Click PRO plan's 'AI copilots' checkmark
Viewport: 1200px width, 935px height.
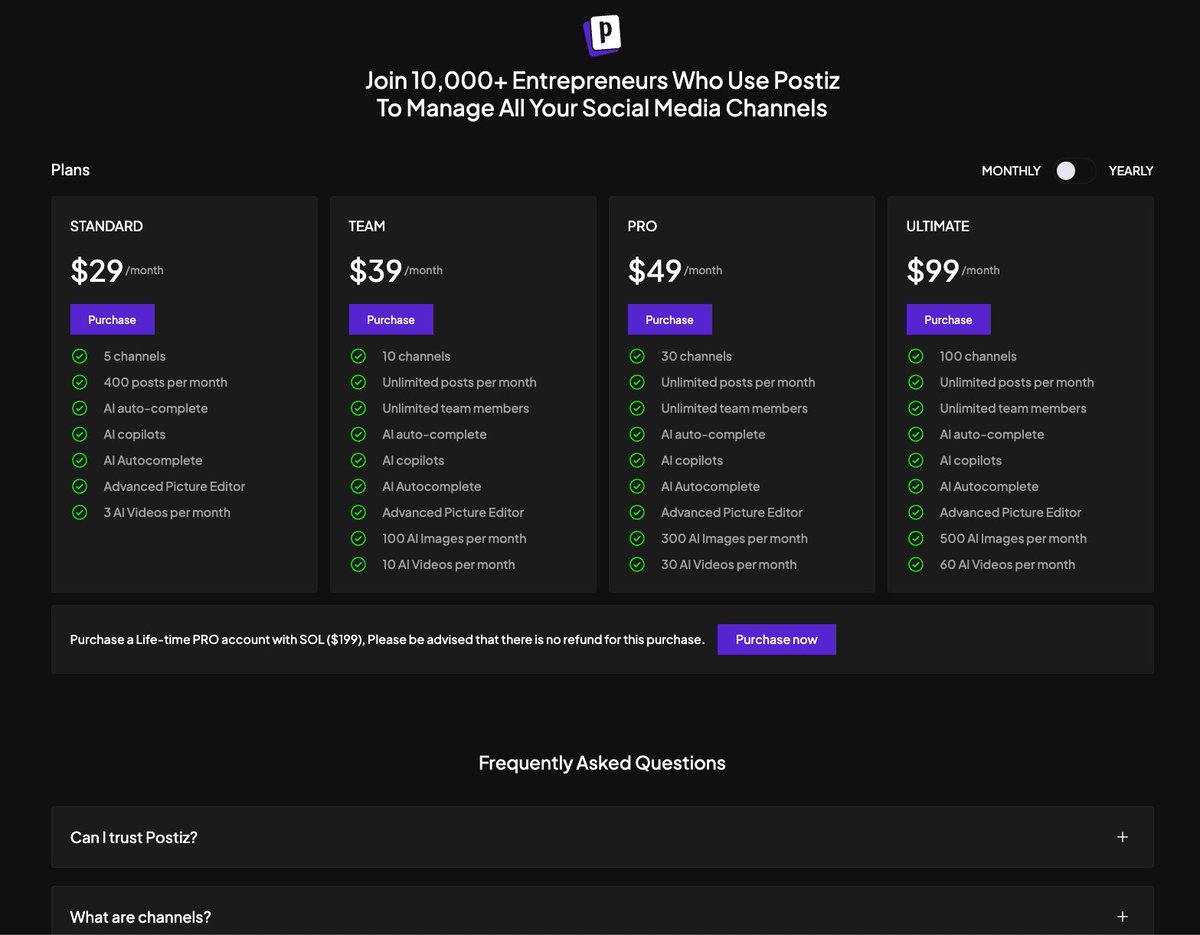click(x=637, y=460)
